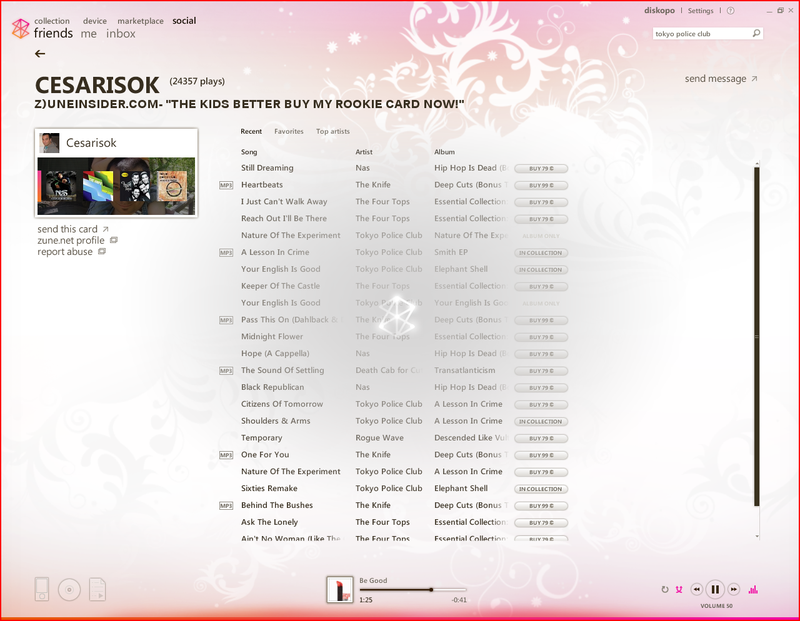This screenshot has height=621, width=800.
Task: Click the MP3 badge beside The Sound Of Settling
Action: (x=226, y=370)
